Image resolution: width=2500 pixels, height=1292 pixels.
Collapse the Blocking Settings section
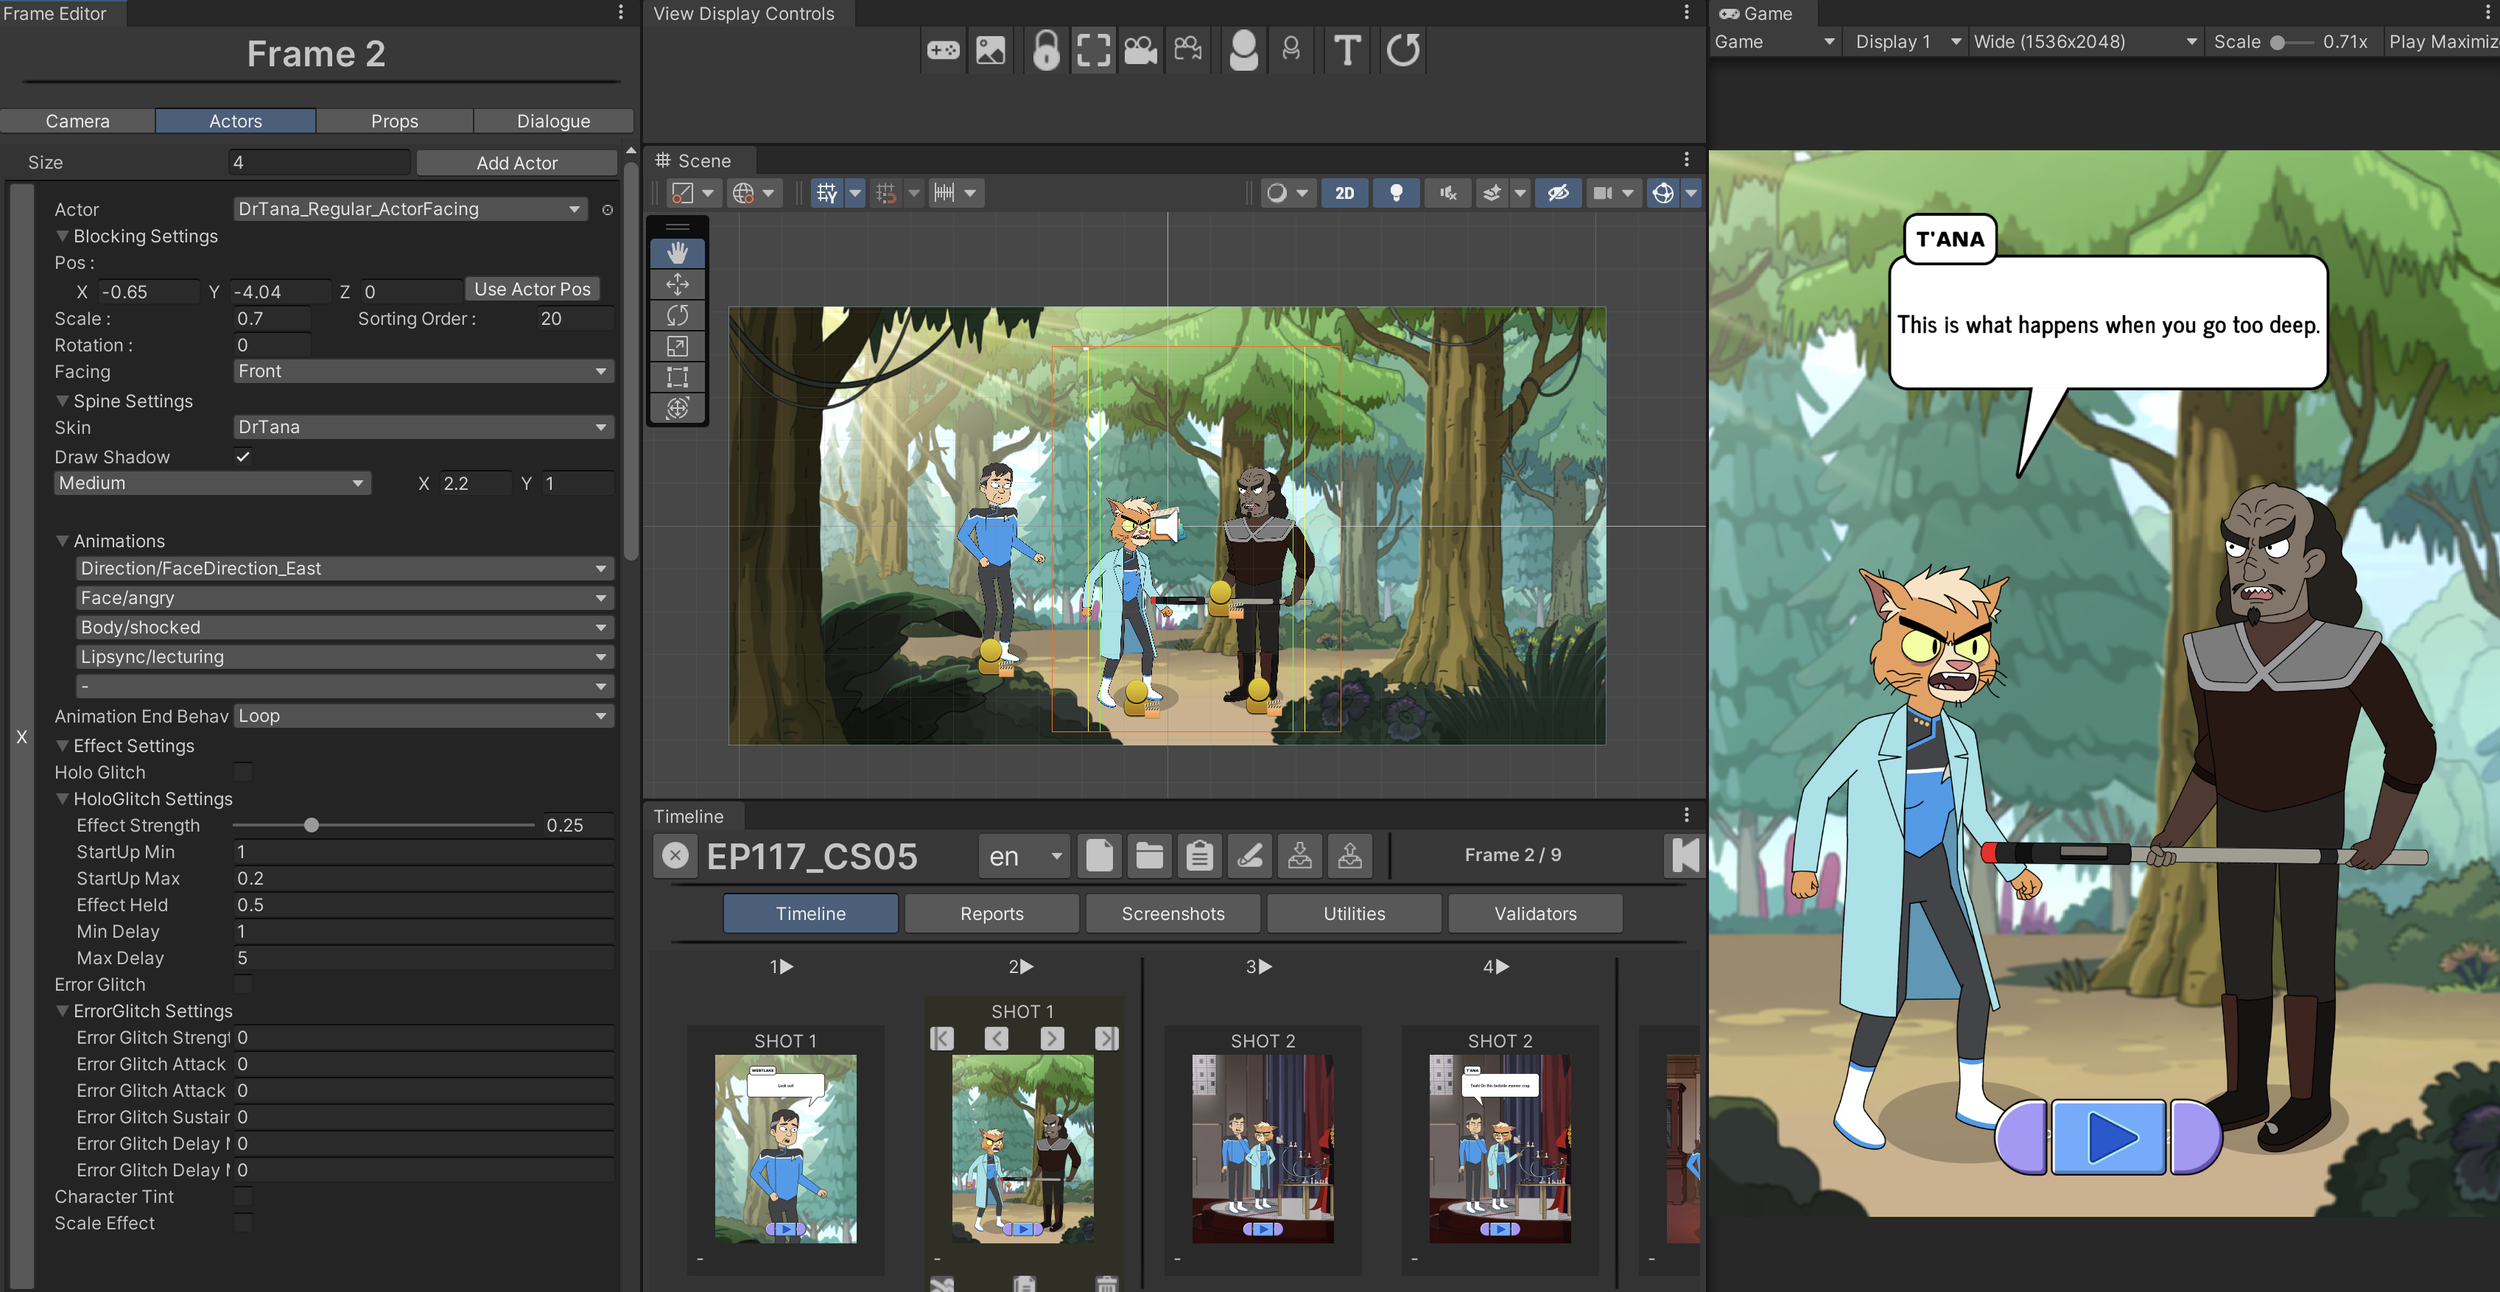coord(63,236)
